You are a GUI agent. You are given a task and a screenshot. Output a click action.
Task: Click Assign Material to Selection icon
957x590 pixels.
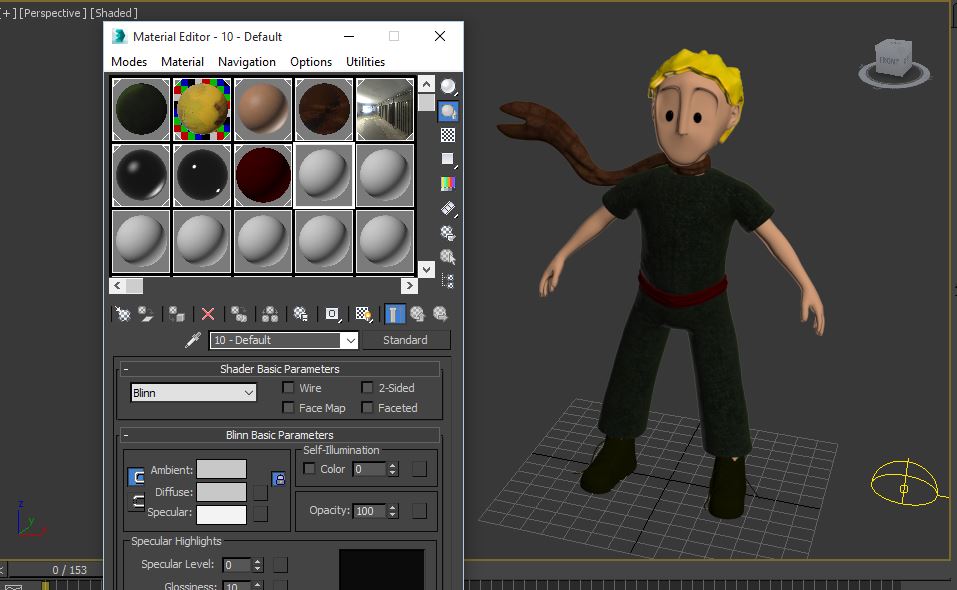[176, 314]
